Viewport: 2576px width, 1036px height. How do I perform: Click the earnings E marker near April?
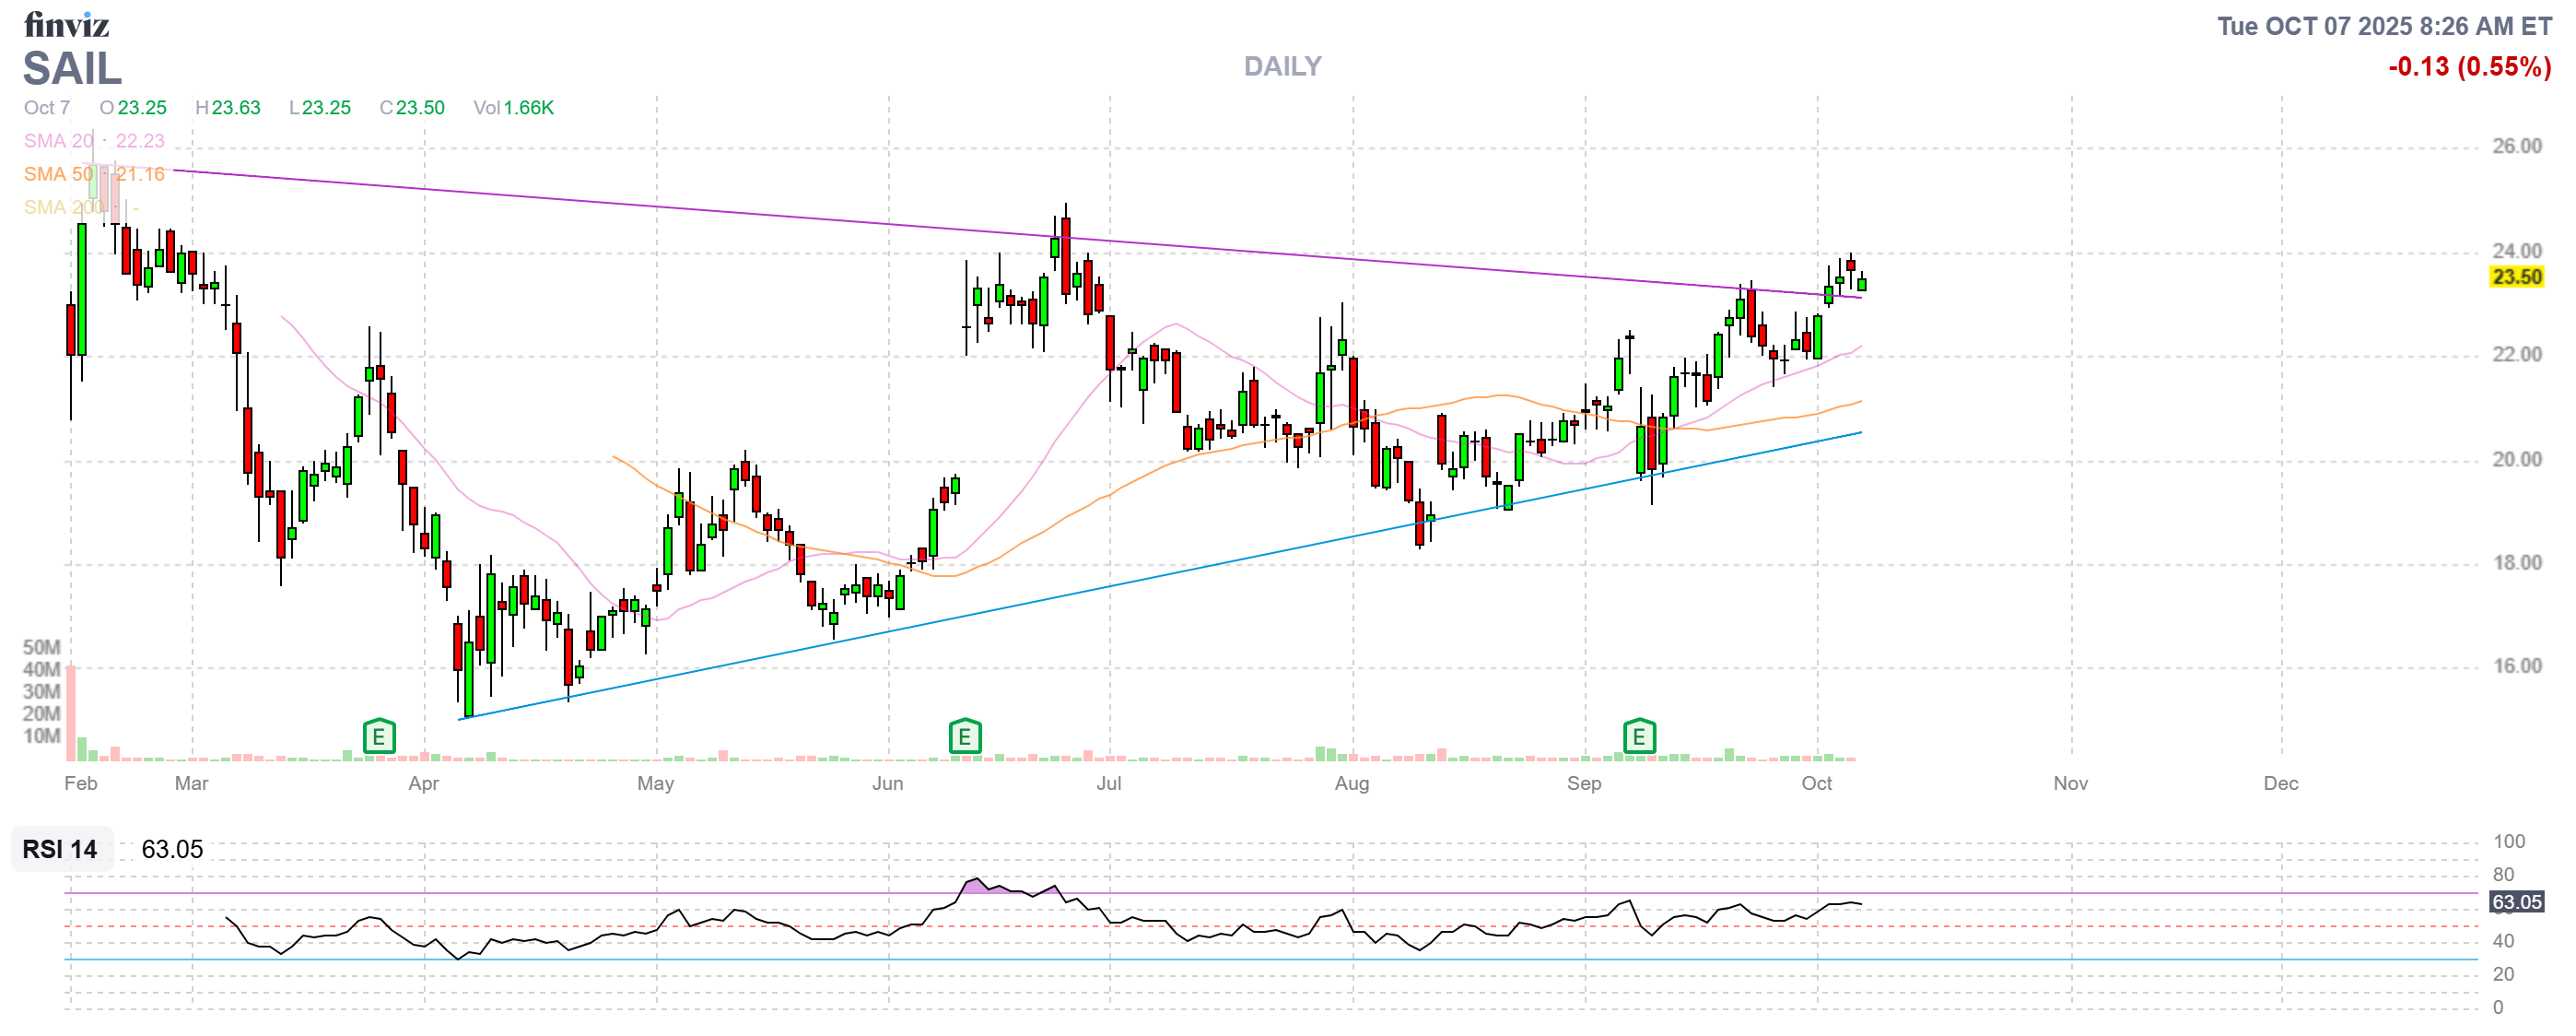coord(379,738)
